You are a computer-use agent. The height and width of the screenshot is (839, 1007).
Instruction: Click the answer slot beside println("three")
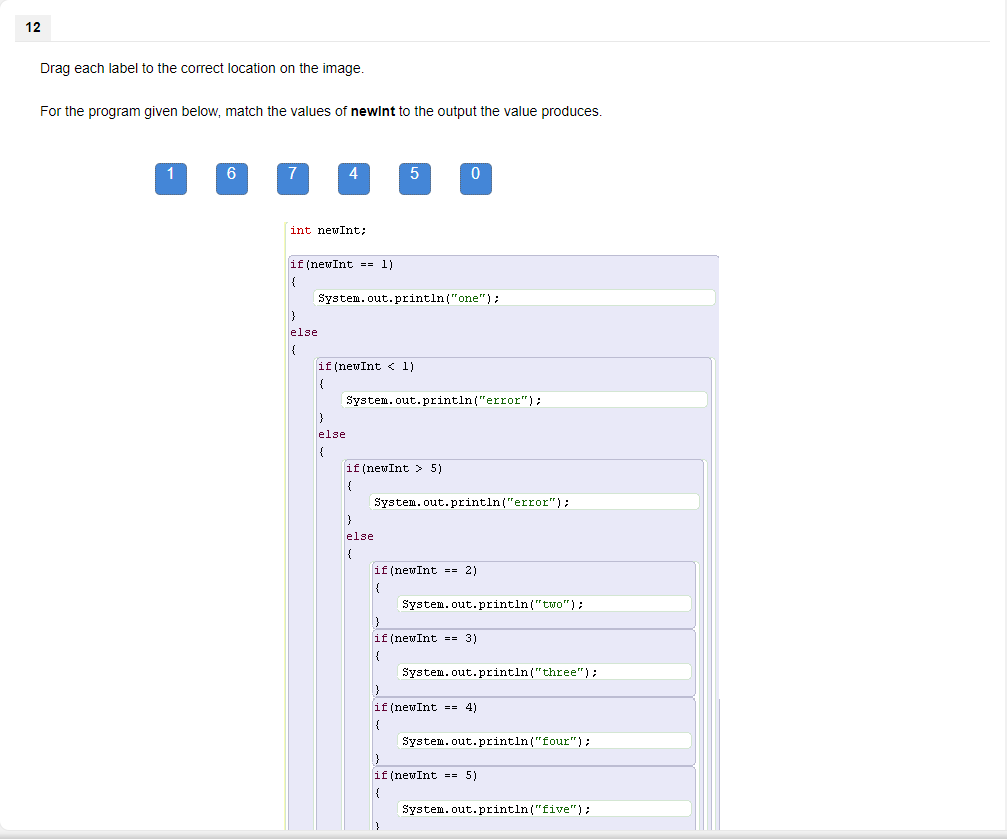tap(545, 671)
